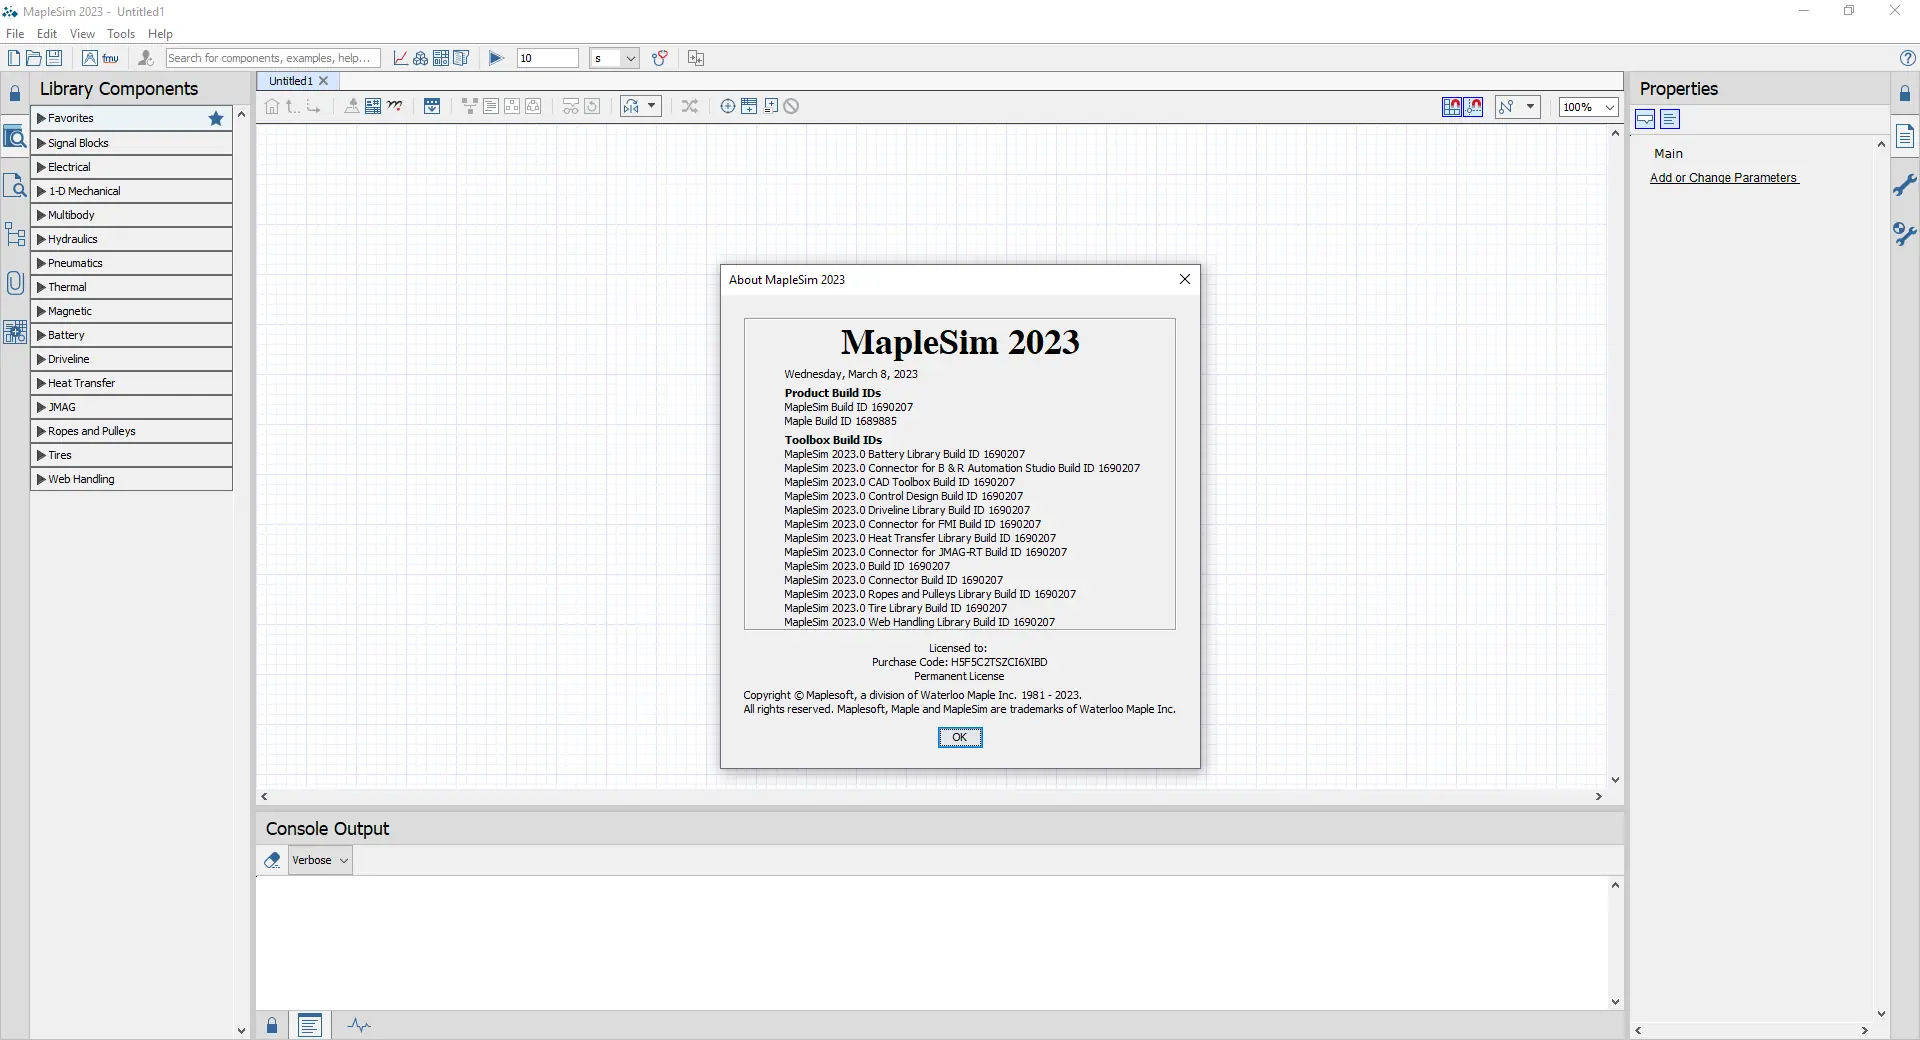Click OK in the About MapleSim dialog
This screenshot has height=1040, width=1920.
click(960, 737)
